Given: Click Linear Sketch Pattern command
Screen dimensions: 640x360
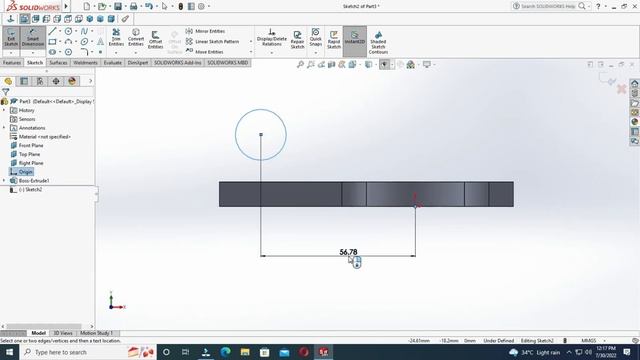Looking at the screenshot, I should [212, 42].
